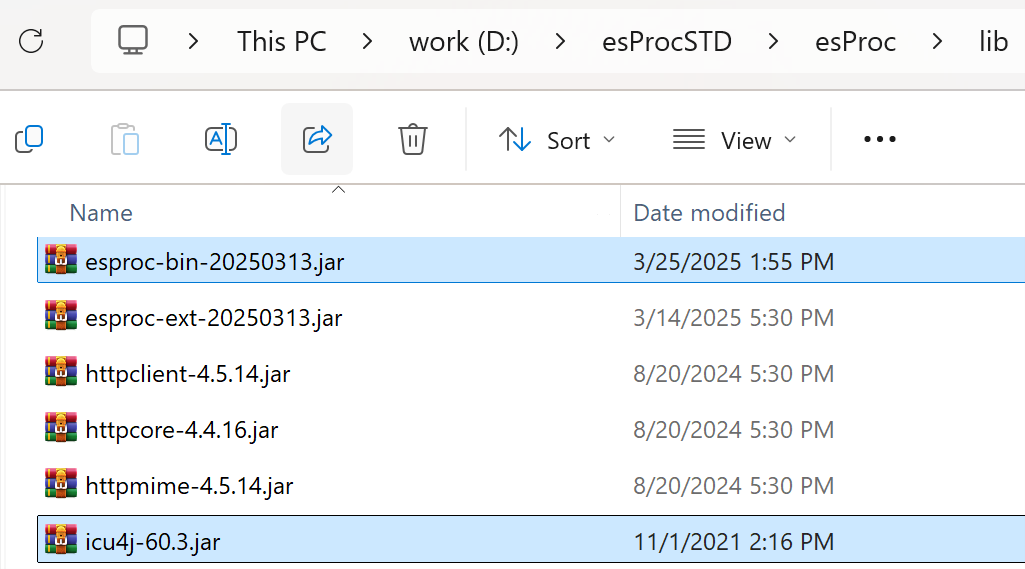Click the Rename icon
Image resolution: width=1025 pixels, height=569 pixels.
point(220,139)
